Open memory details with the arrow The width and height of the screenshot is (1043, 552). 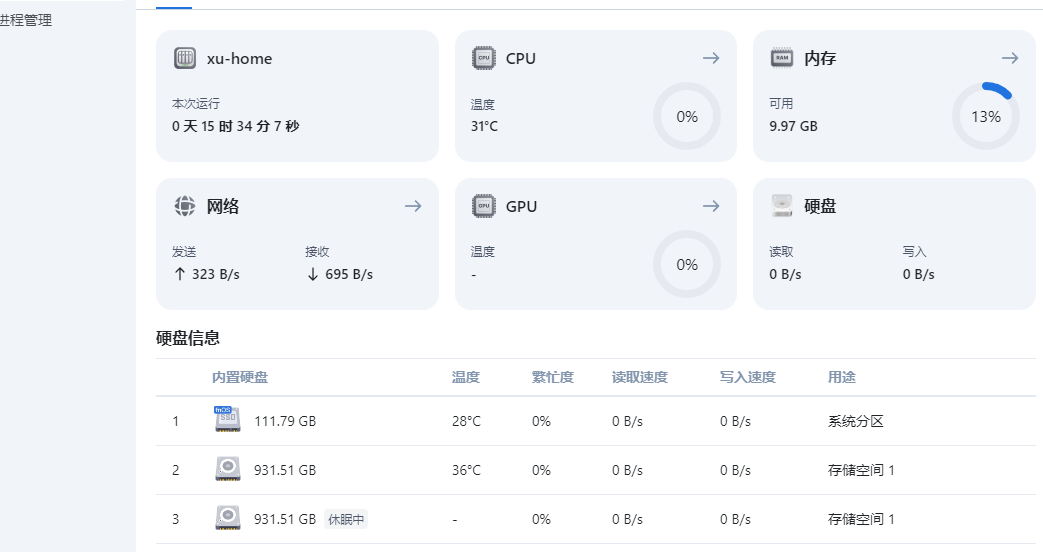click(1010, 58)
